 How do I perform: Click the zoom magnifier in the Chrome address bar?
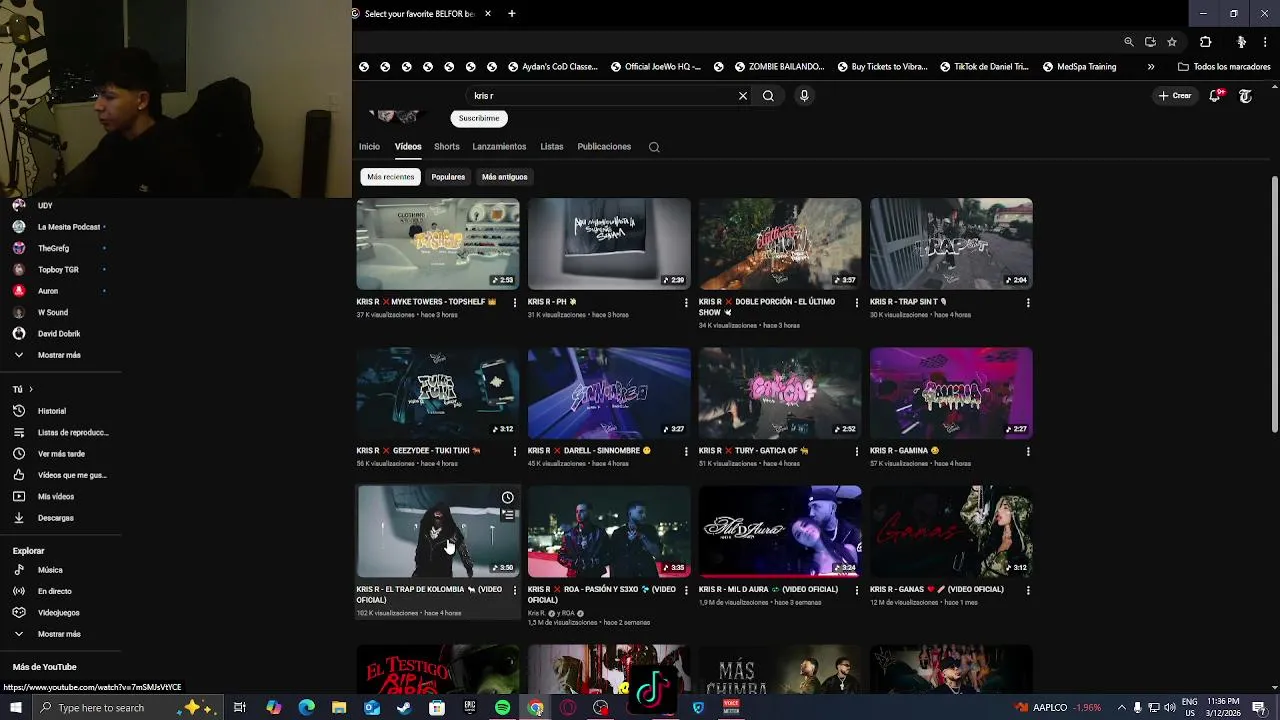[x=1129, y=42]
